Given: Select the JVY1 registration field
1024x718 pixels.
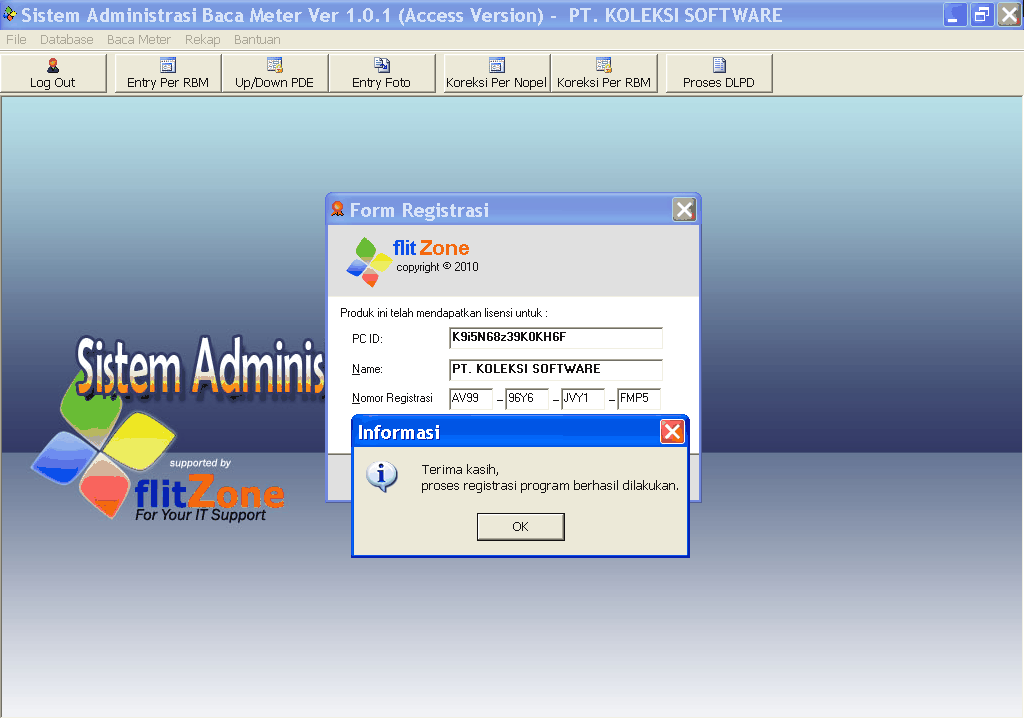Looking at the screenshot, I should (x=583, y=399).
